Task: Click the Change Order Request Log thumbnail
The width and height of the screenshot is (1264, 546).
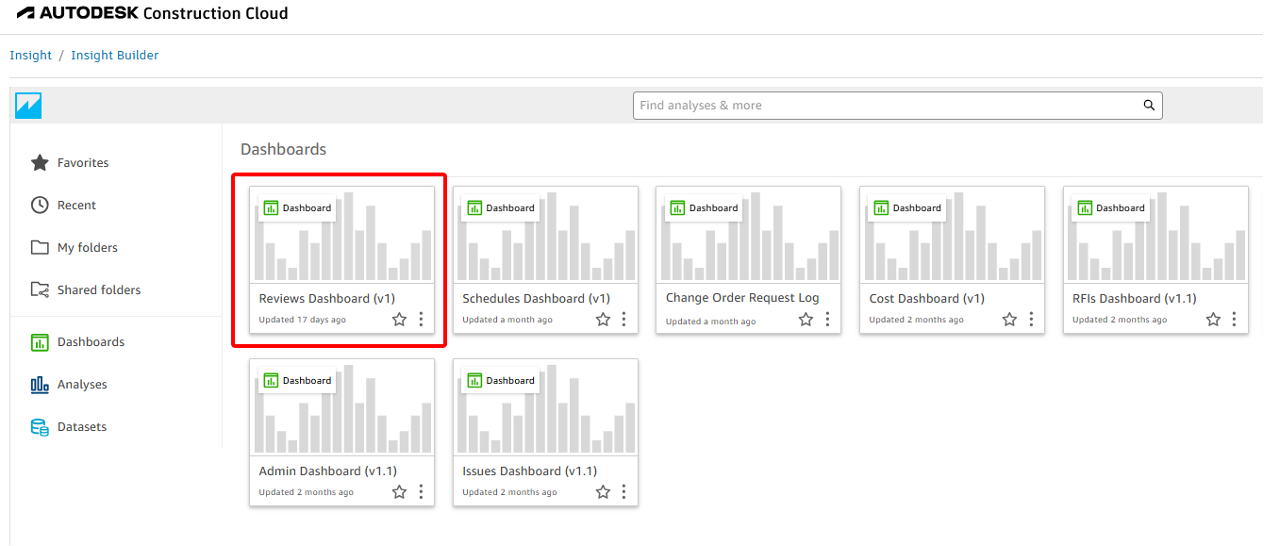Action: pyautogui.click(x=748, y=235)
